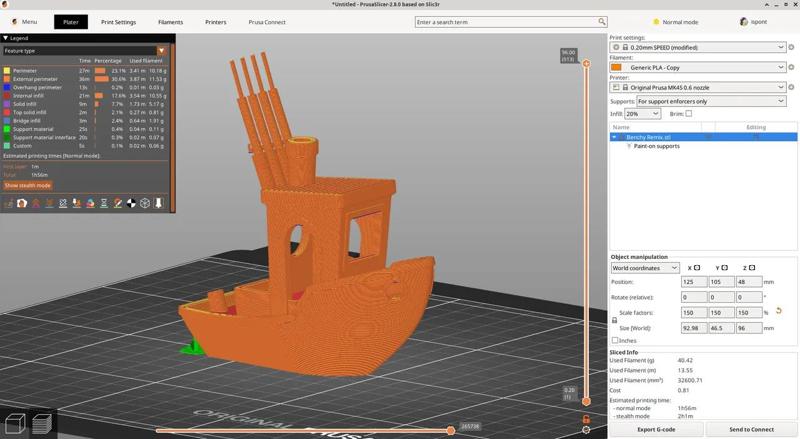Click the Normal mode button
The width and height of the screenshot is (800, 439).
pyautogui.click(x=676, y=22)
